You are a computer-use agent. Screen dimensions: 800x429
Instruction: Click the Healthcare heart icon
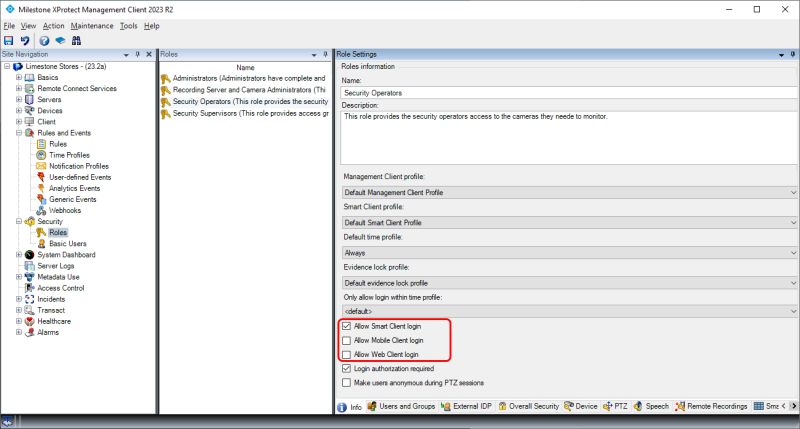[30, 321]
